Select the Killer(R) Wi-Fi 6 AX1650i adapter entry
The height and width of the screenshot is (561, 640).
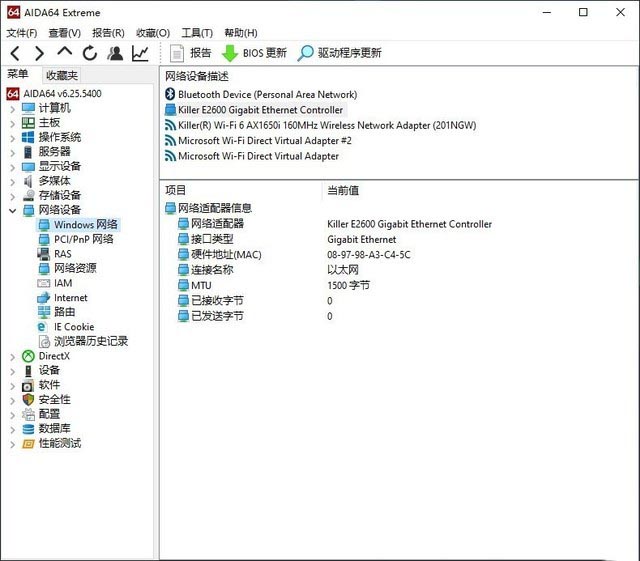[320, 125]
